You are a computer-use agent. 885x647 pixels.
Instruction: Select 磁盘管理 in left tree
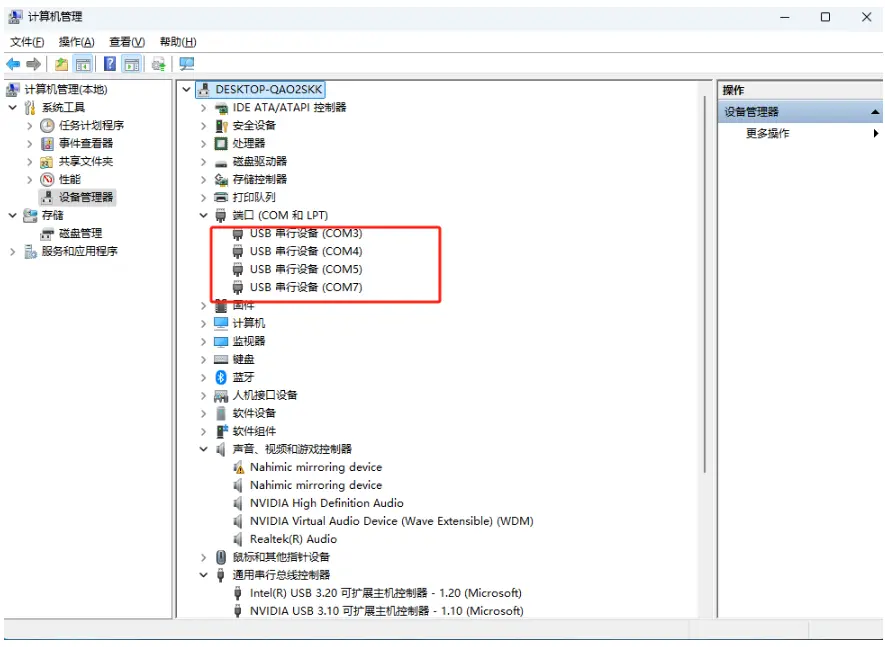81,233
